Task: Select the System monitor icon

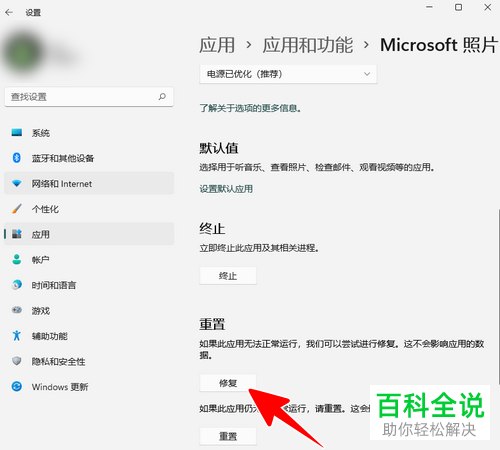Action: pos(17,133)
